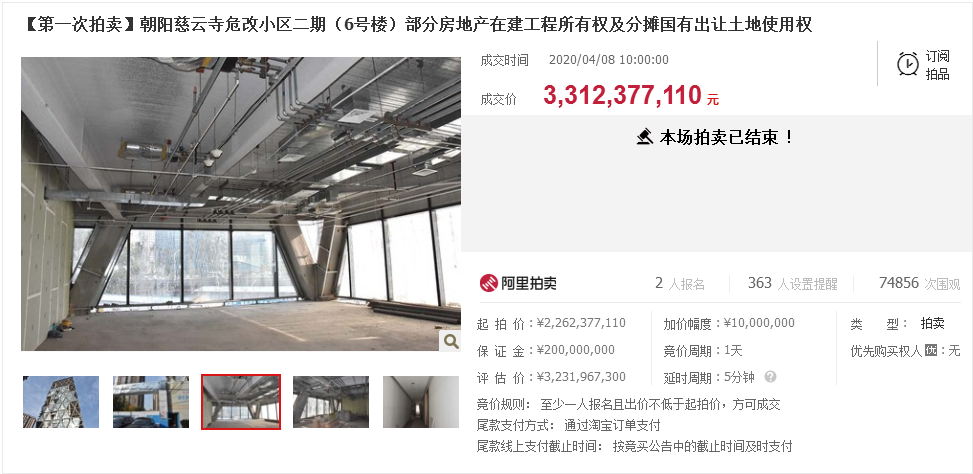Image resolution: width=973 pixels, height=474 pixels.
Task: Click the 订阅拍品 subscribe text
Action: click(x=938, y=65)
